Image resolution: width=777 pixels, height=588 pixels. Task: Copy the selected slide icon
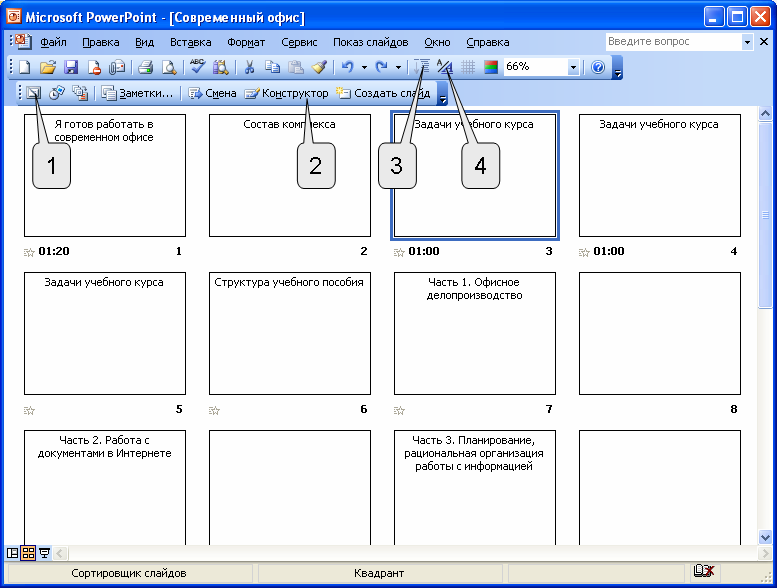point(272,66)
